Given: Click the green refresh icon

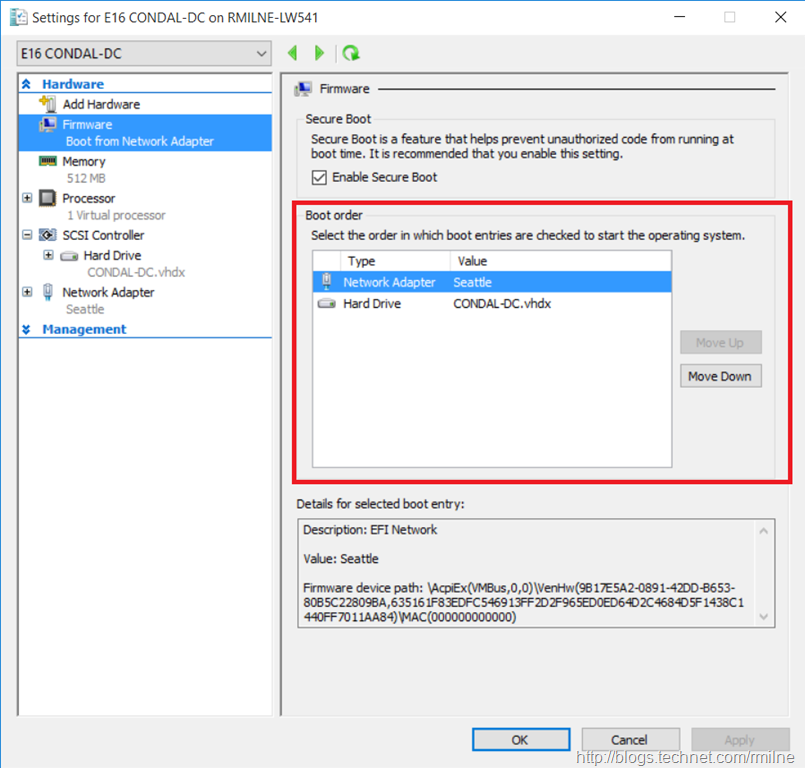Looking at the screenshot, I should [350, 53].
